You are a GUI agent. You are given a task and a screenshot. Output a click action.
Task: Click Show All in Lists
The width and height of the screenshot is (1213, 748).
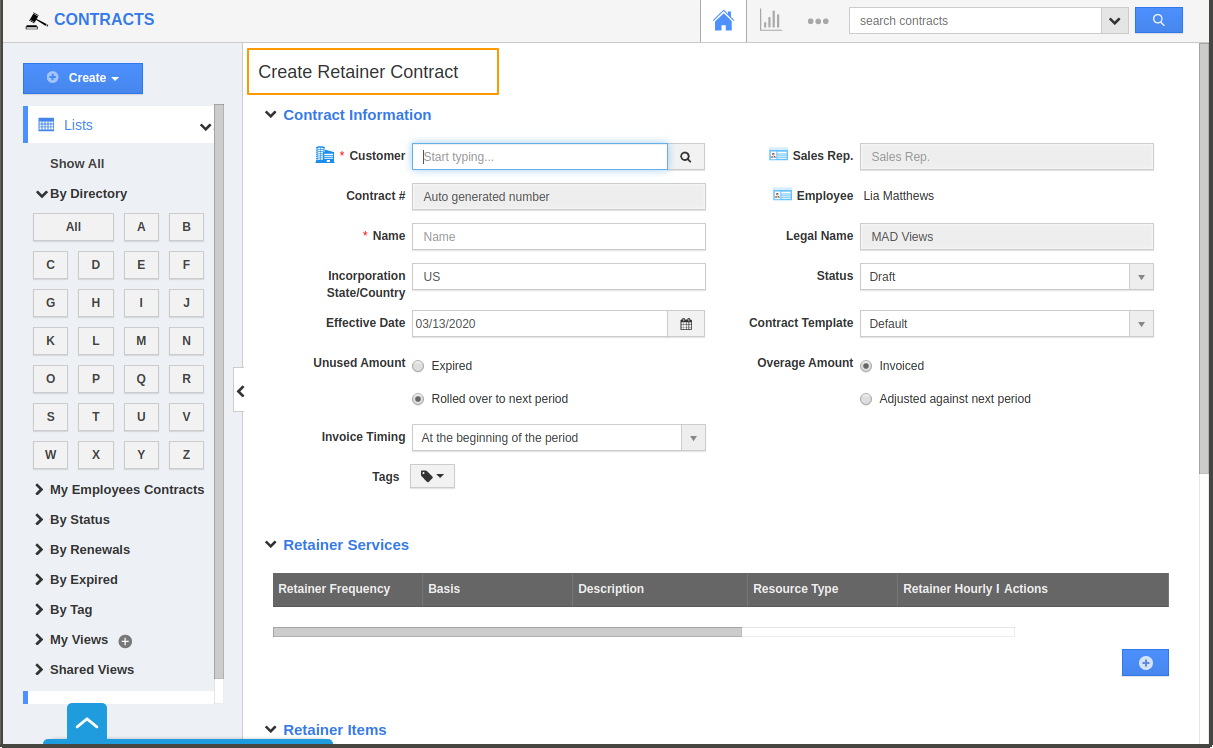(x=77, y=164)
